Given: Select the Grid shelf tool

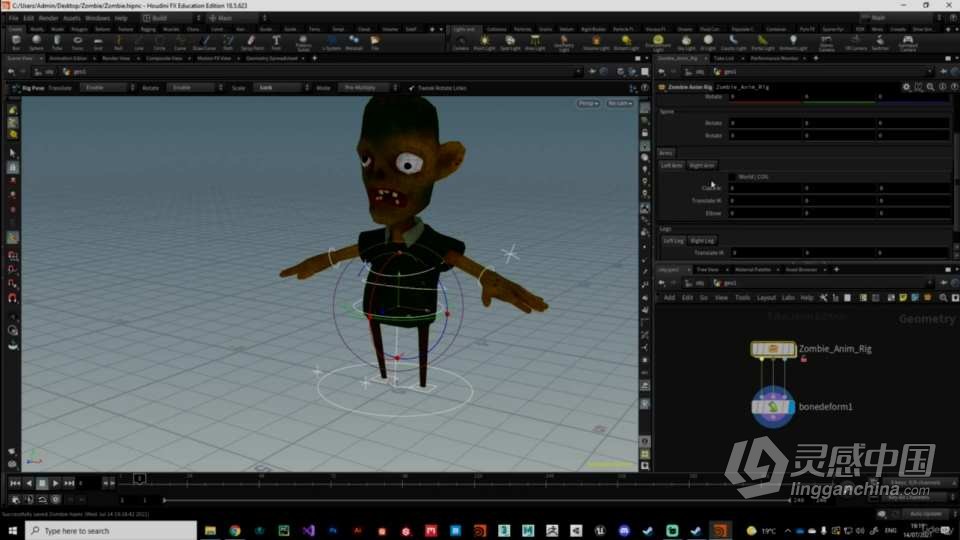Looking at the screenshot, I should pyautogui.click(x=98, y=42).
